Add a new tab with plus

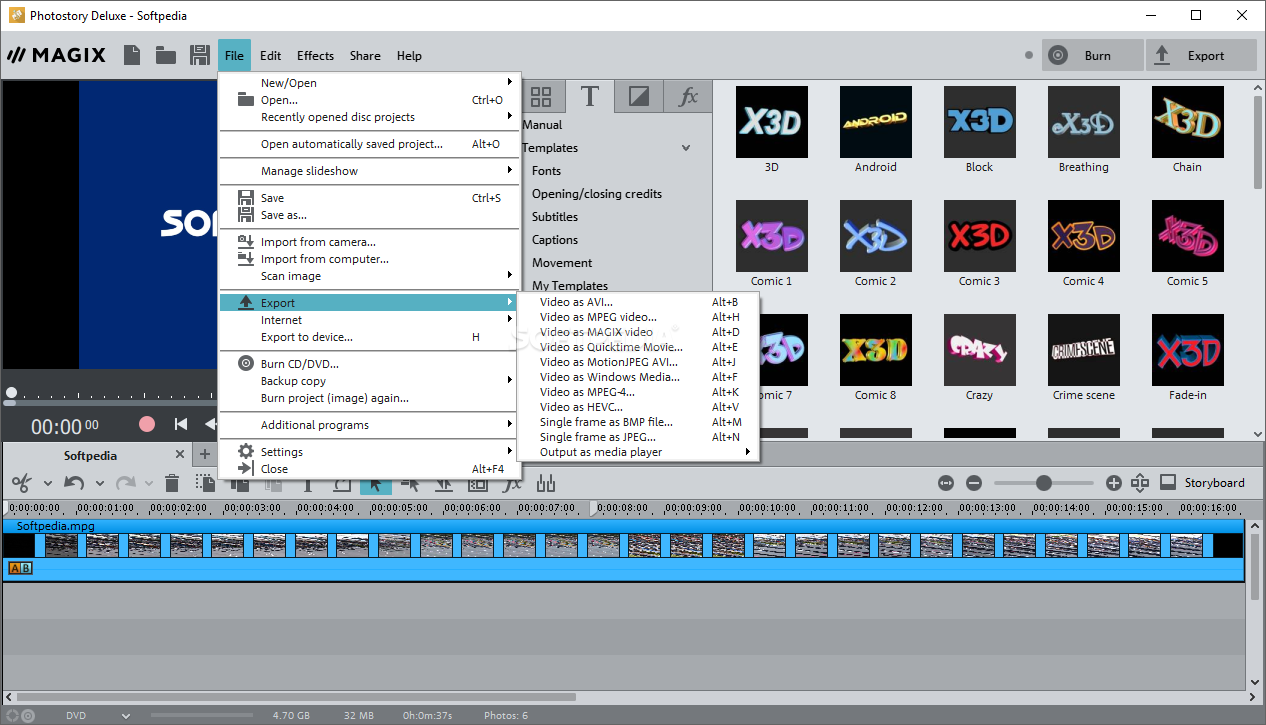click(x=204, y=454)
